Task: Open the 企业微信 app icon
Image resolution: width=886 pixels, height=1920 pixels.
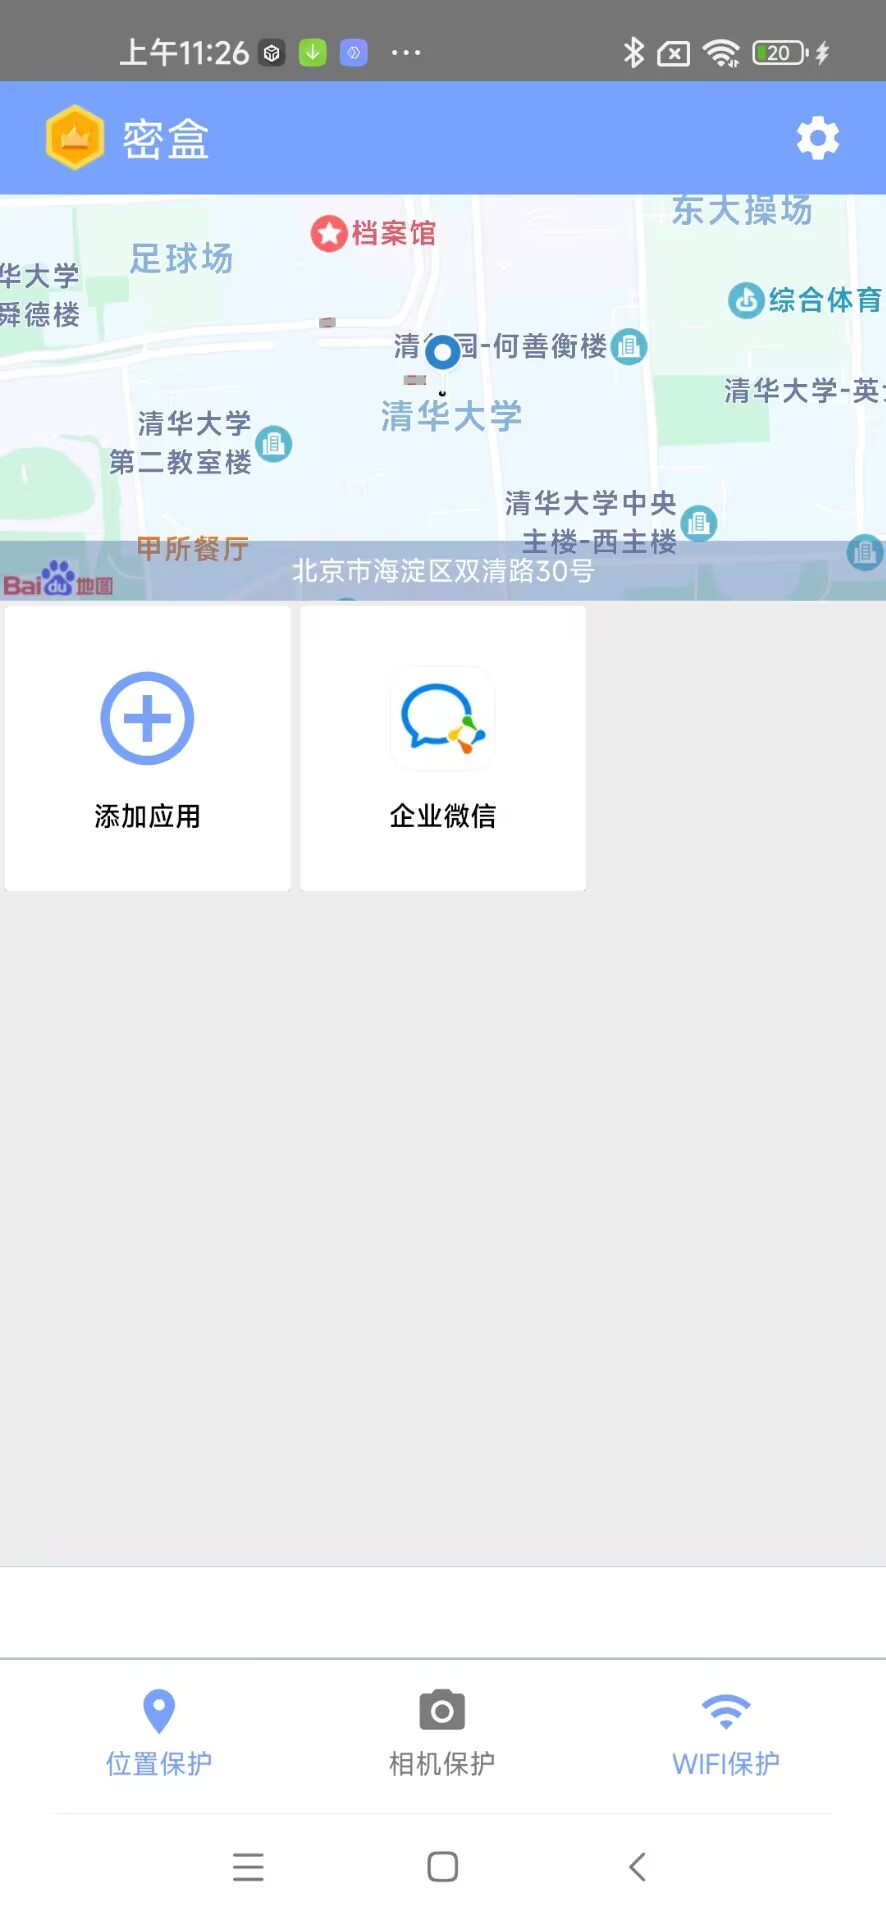Action: pos(442,719)
